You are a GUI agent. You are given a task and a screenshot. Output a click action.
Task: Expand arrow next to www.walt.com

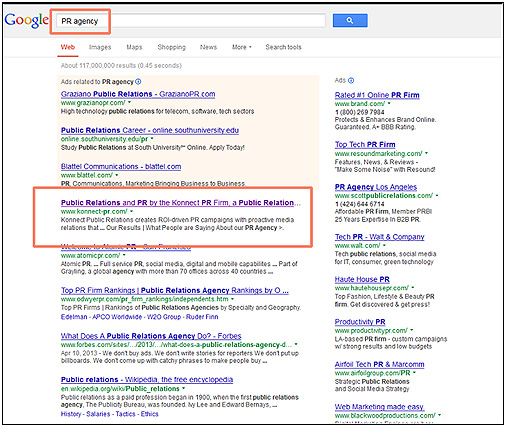click(384, 245)
